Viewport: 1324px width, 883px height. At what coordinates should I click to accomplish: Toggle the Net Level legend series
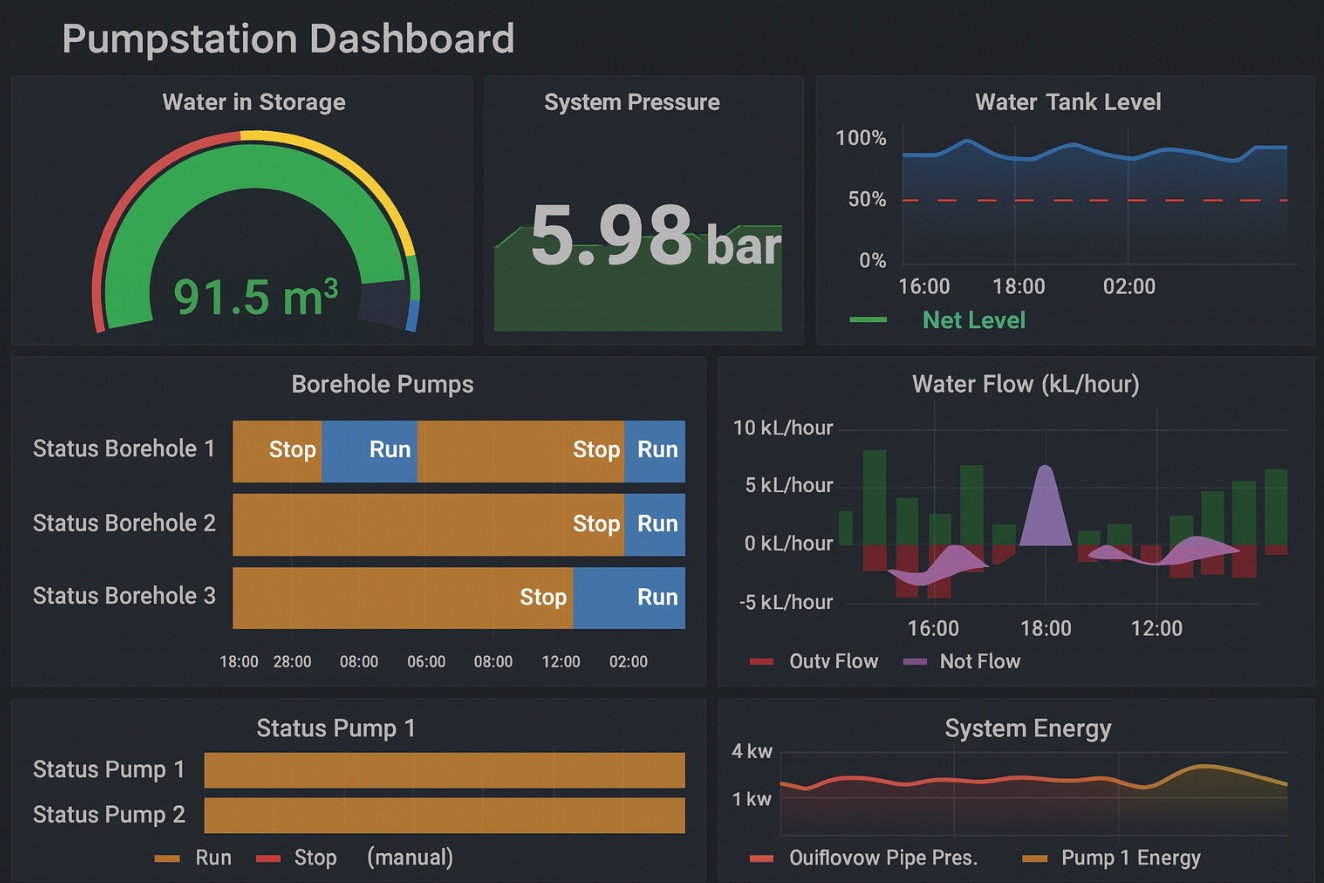(973, 320)
